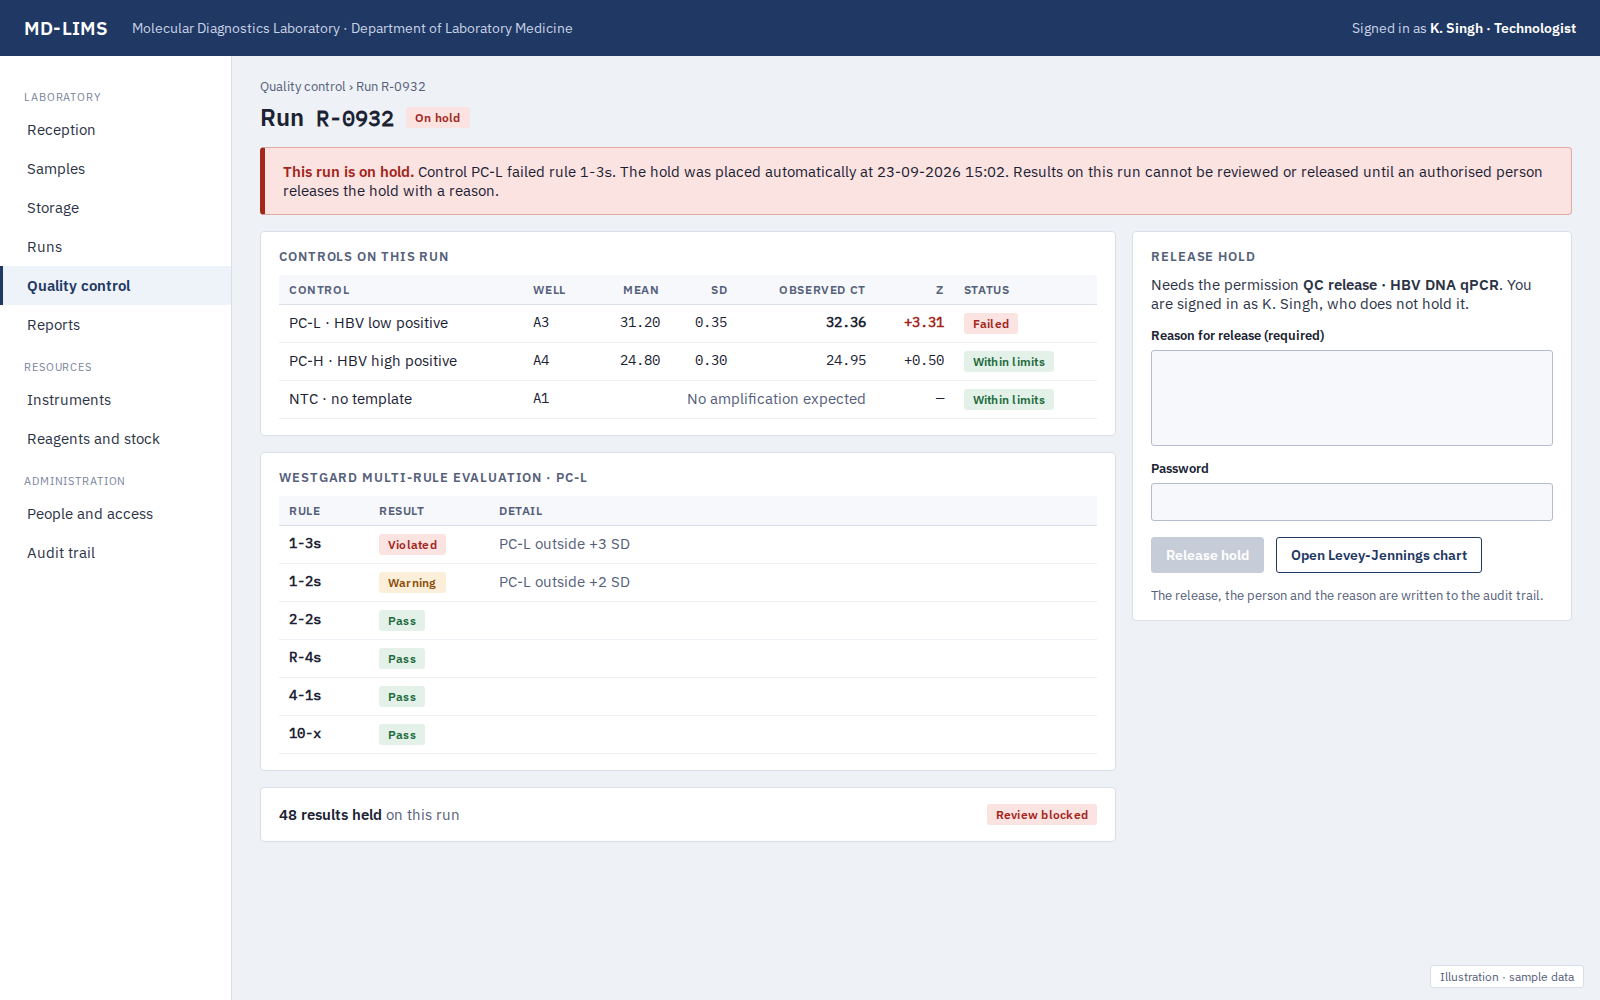The width and height of the screenshot is (1600, 1000).
Task: Click the Failed status for PC-L
Action: click(x=990, y=324)
